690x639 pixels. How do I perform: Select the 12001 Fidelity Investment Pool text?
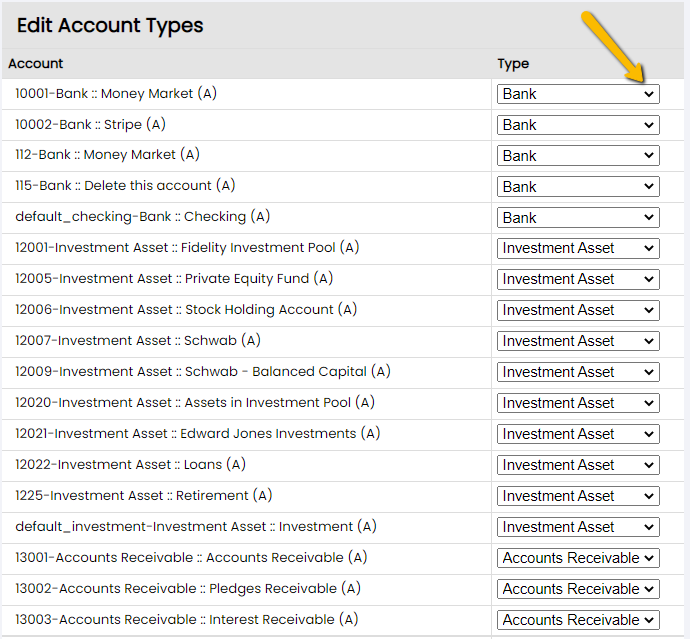[x=187, y=247]
